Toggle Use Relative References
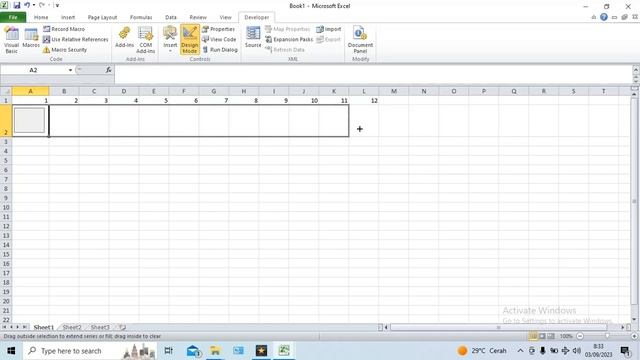The height and width of the screenshot is (360, 640). coord(76,39)
